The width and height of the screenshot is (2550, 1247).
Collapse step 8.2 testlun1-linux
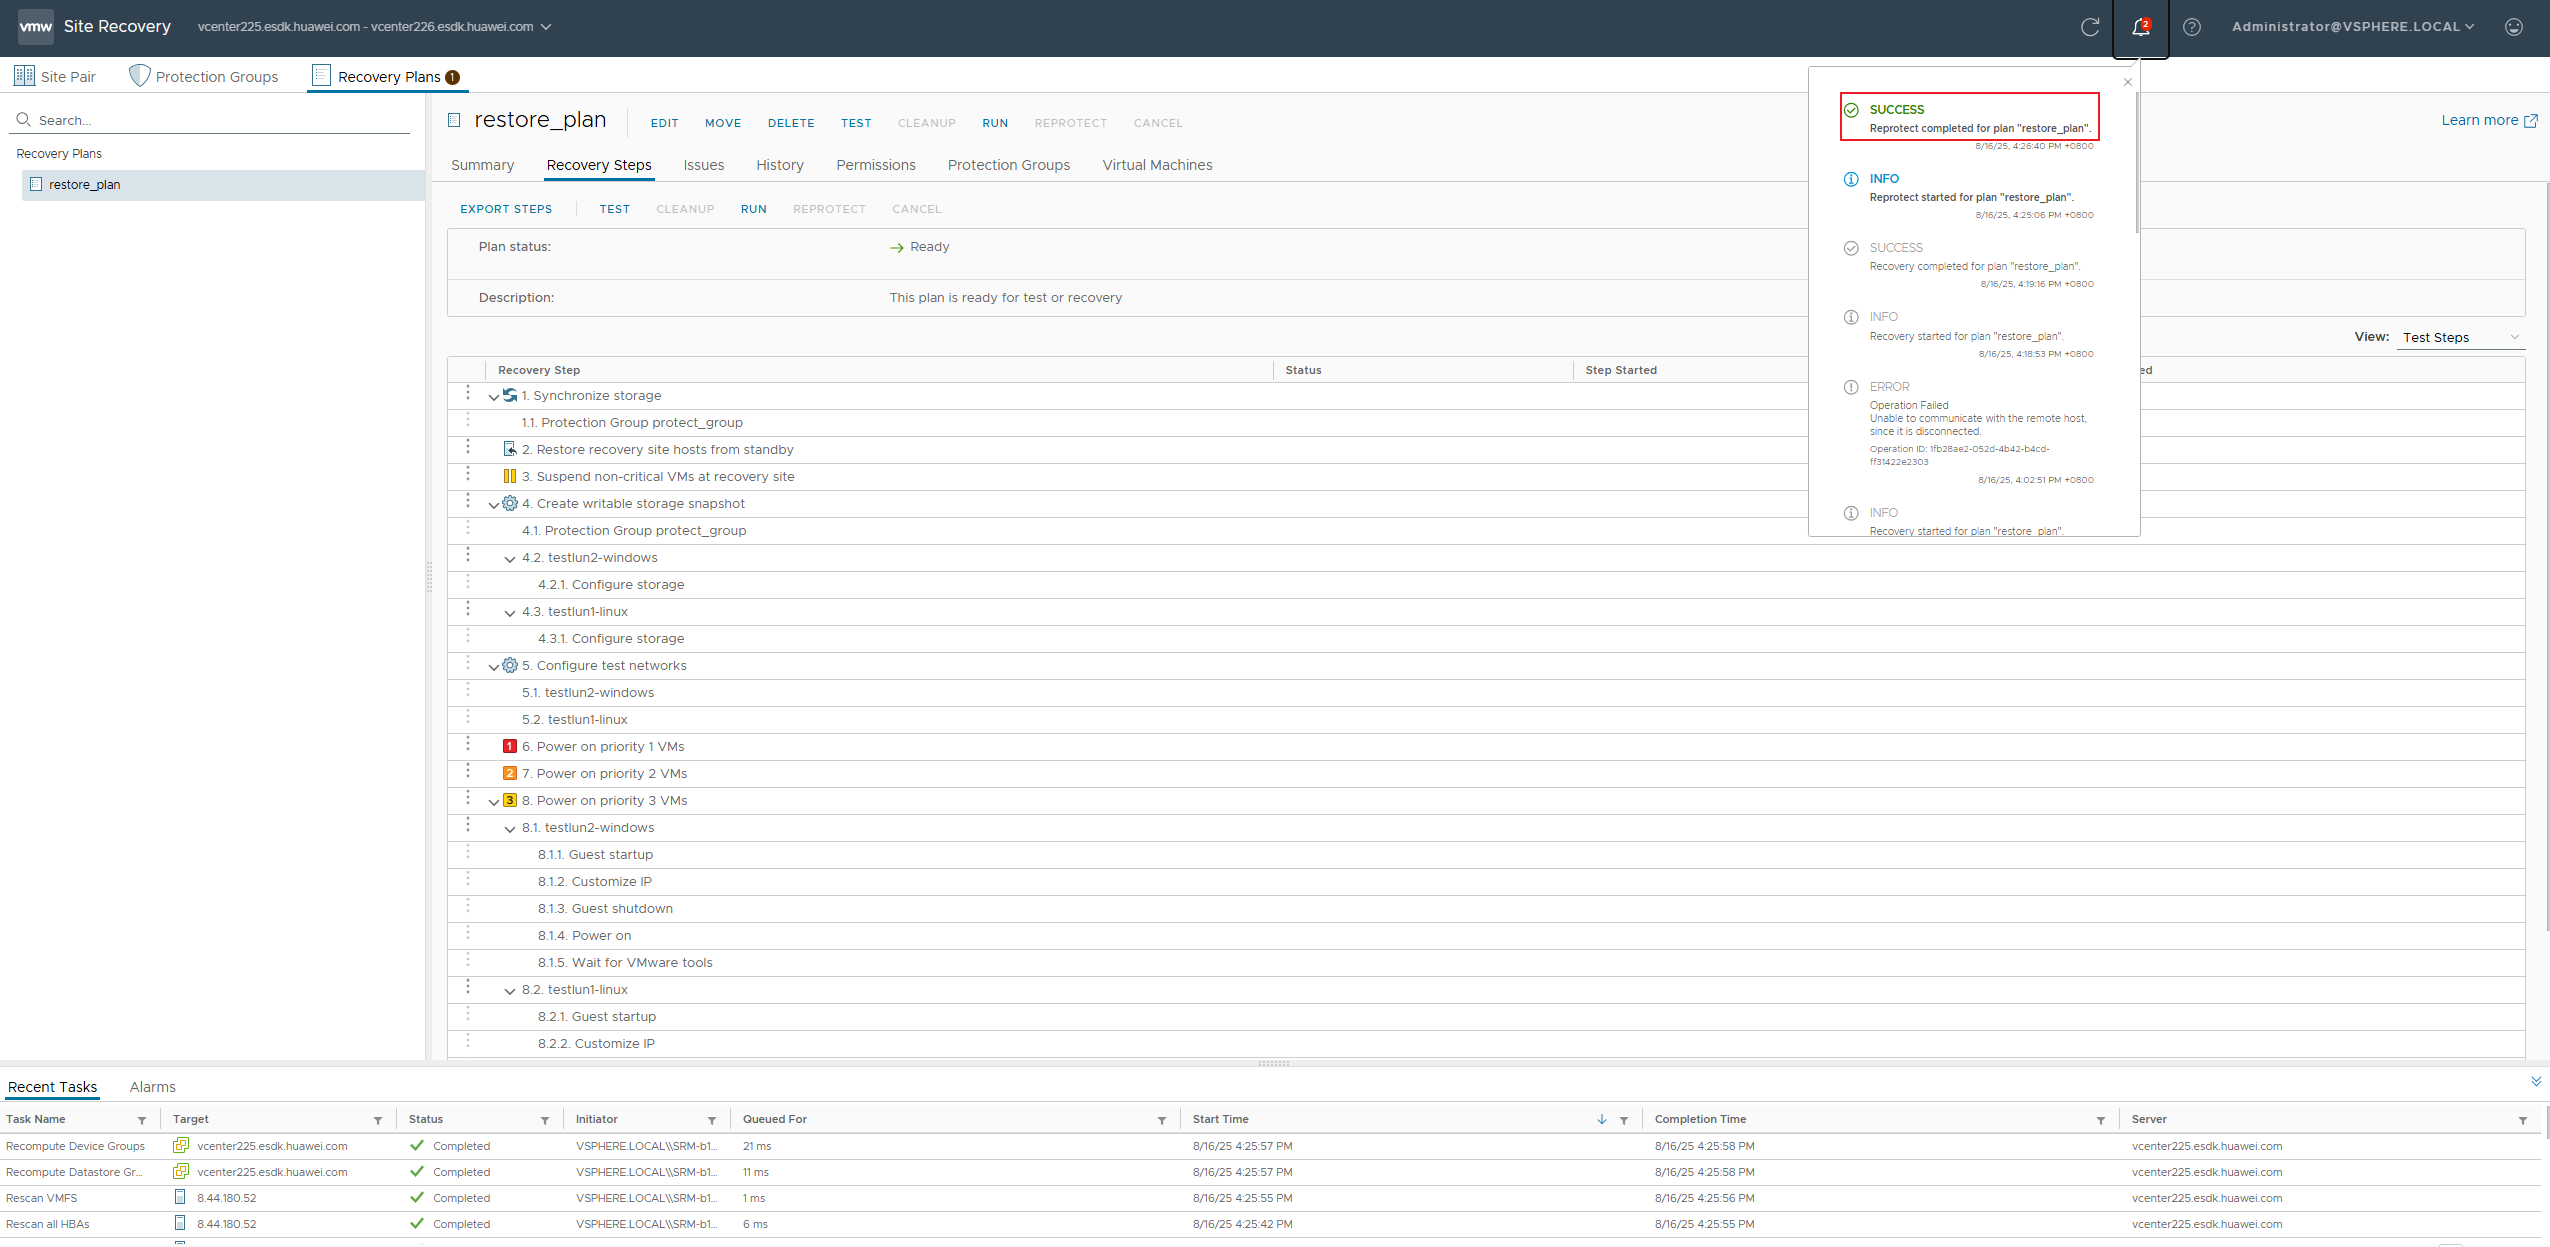[x=510, y=991]
